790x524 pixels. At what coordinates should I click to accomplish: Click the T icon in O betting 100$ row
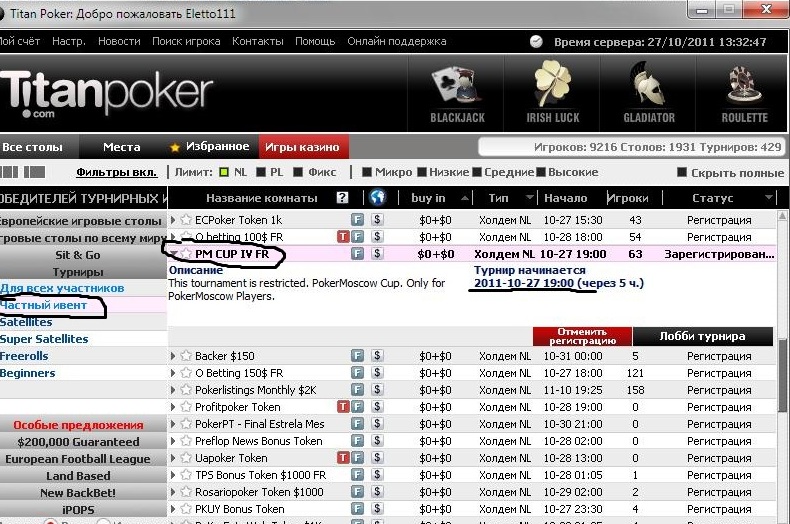pyautogui.click(x=343, y=236)
